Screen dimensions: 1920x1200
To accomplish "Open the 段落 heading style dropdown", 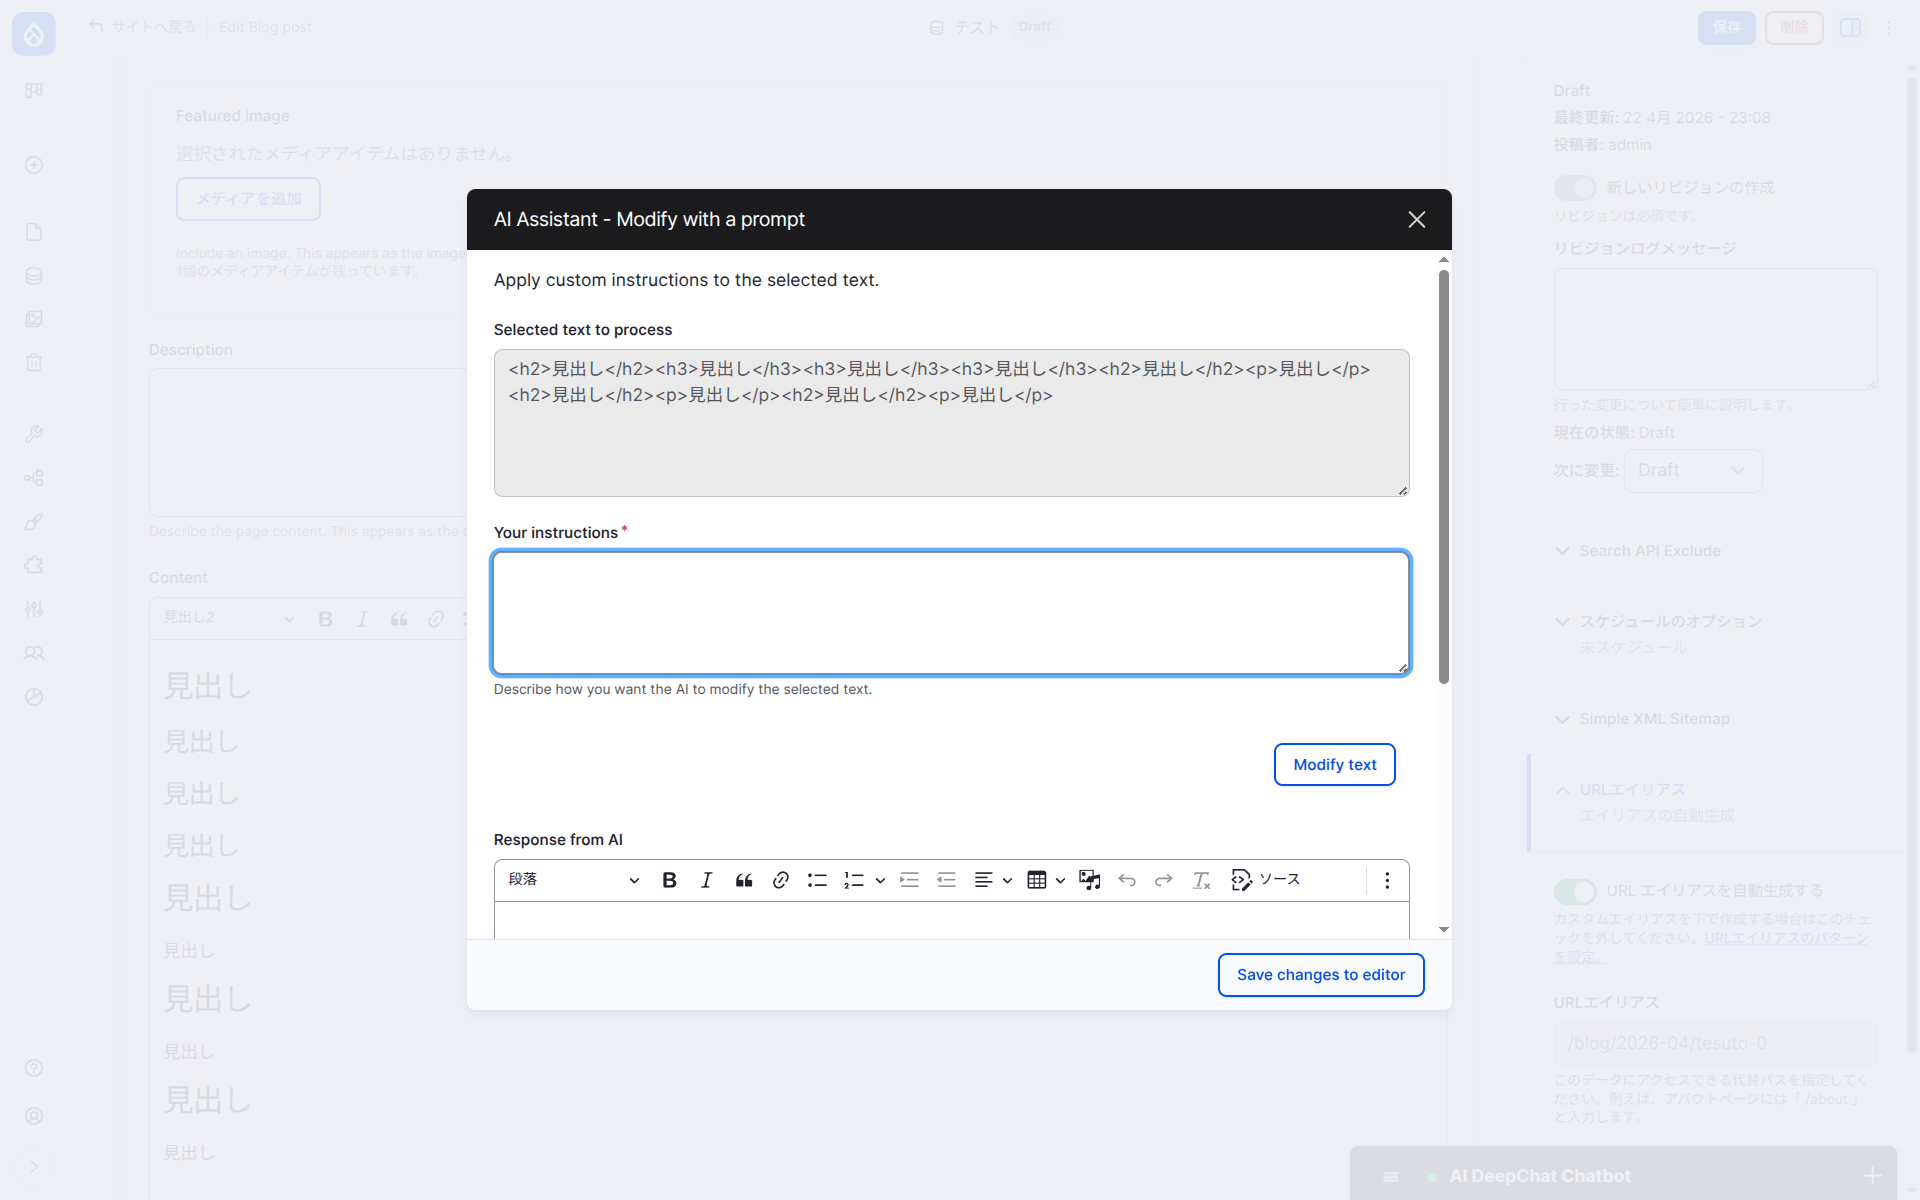I will 573,880.
